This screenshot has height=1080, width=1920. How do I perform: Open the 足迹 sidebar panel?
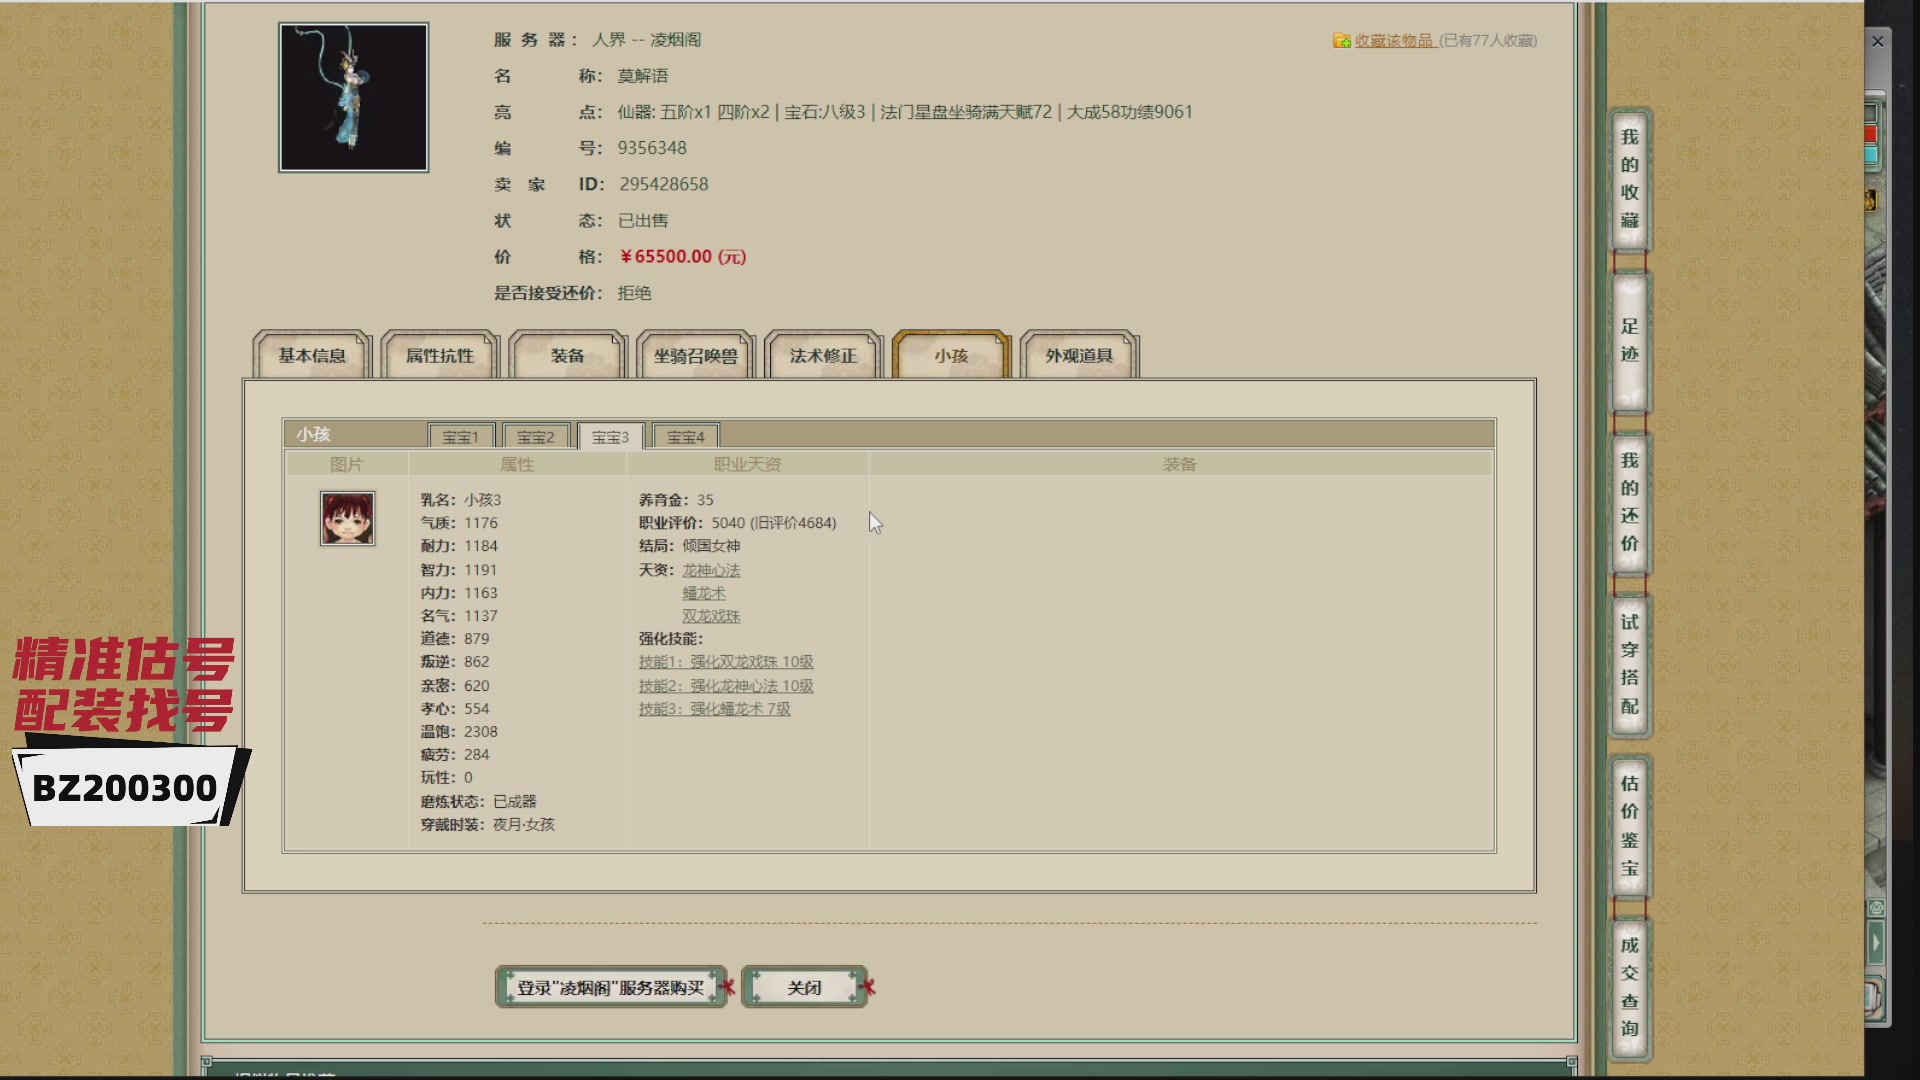[x=1628, y=340]
